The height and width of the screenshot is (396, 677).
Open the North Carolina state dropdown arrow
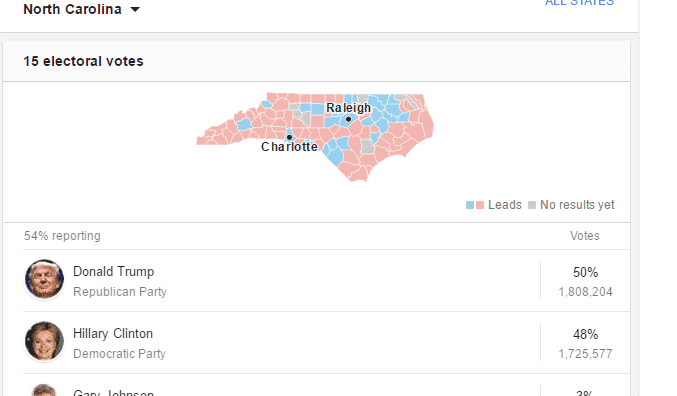[135, 10]
